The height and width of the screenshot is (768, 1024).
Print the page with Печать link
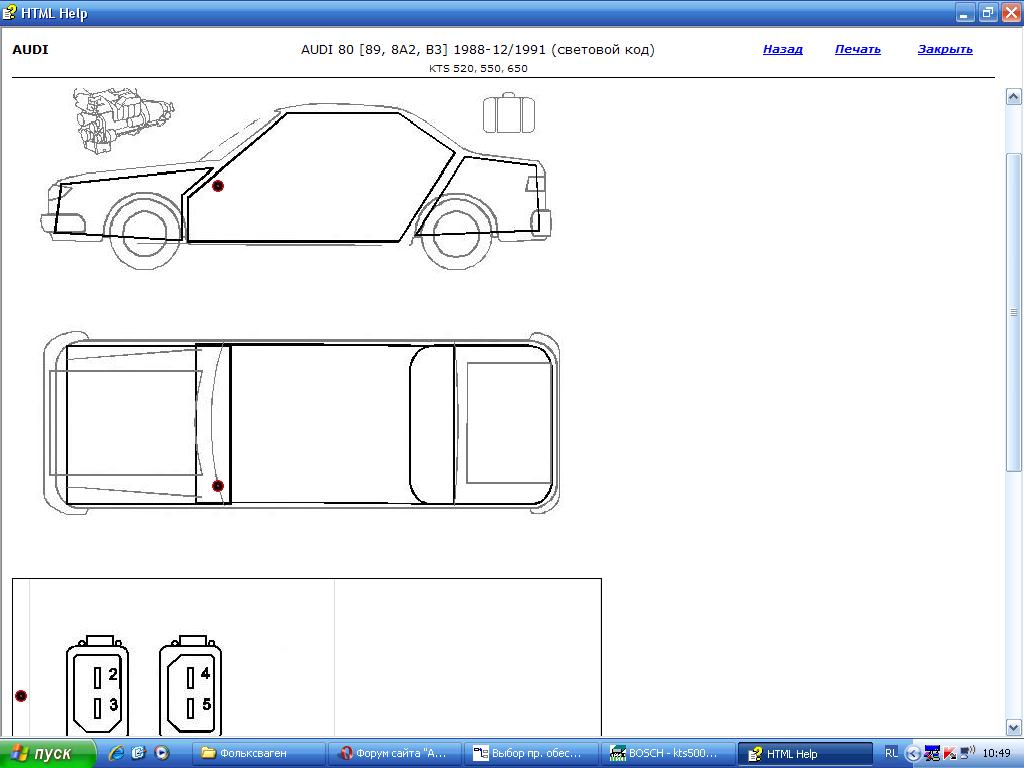[857, 49]
